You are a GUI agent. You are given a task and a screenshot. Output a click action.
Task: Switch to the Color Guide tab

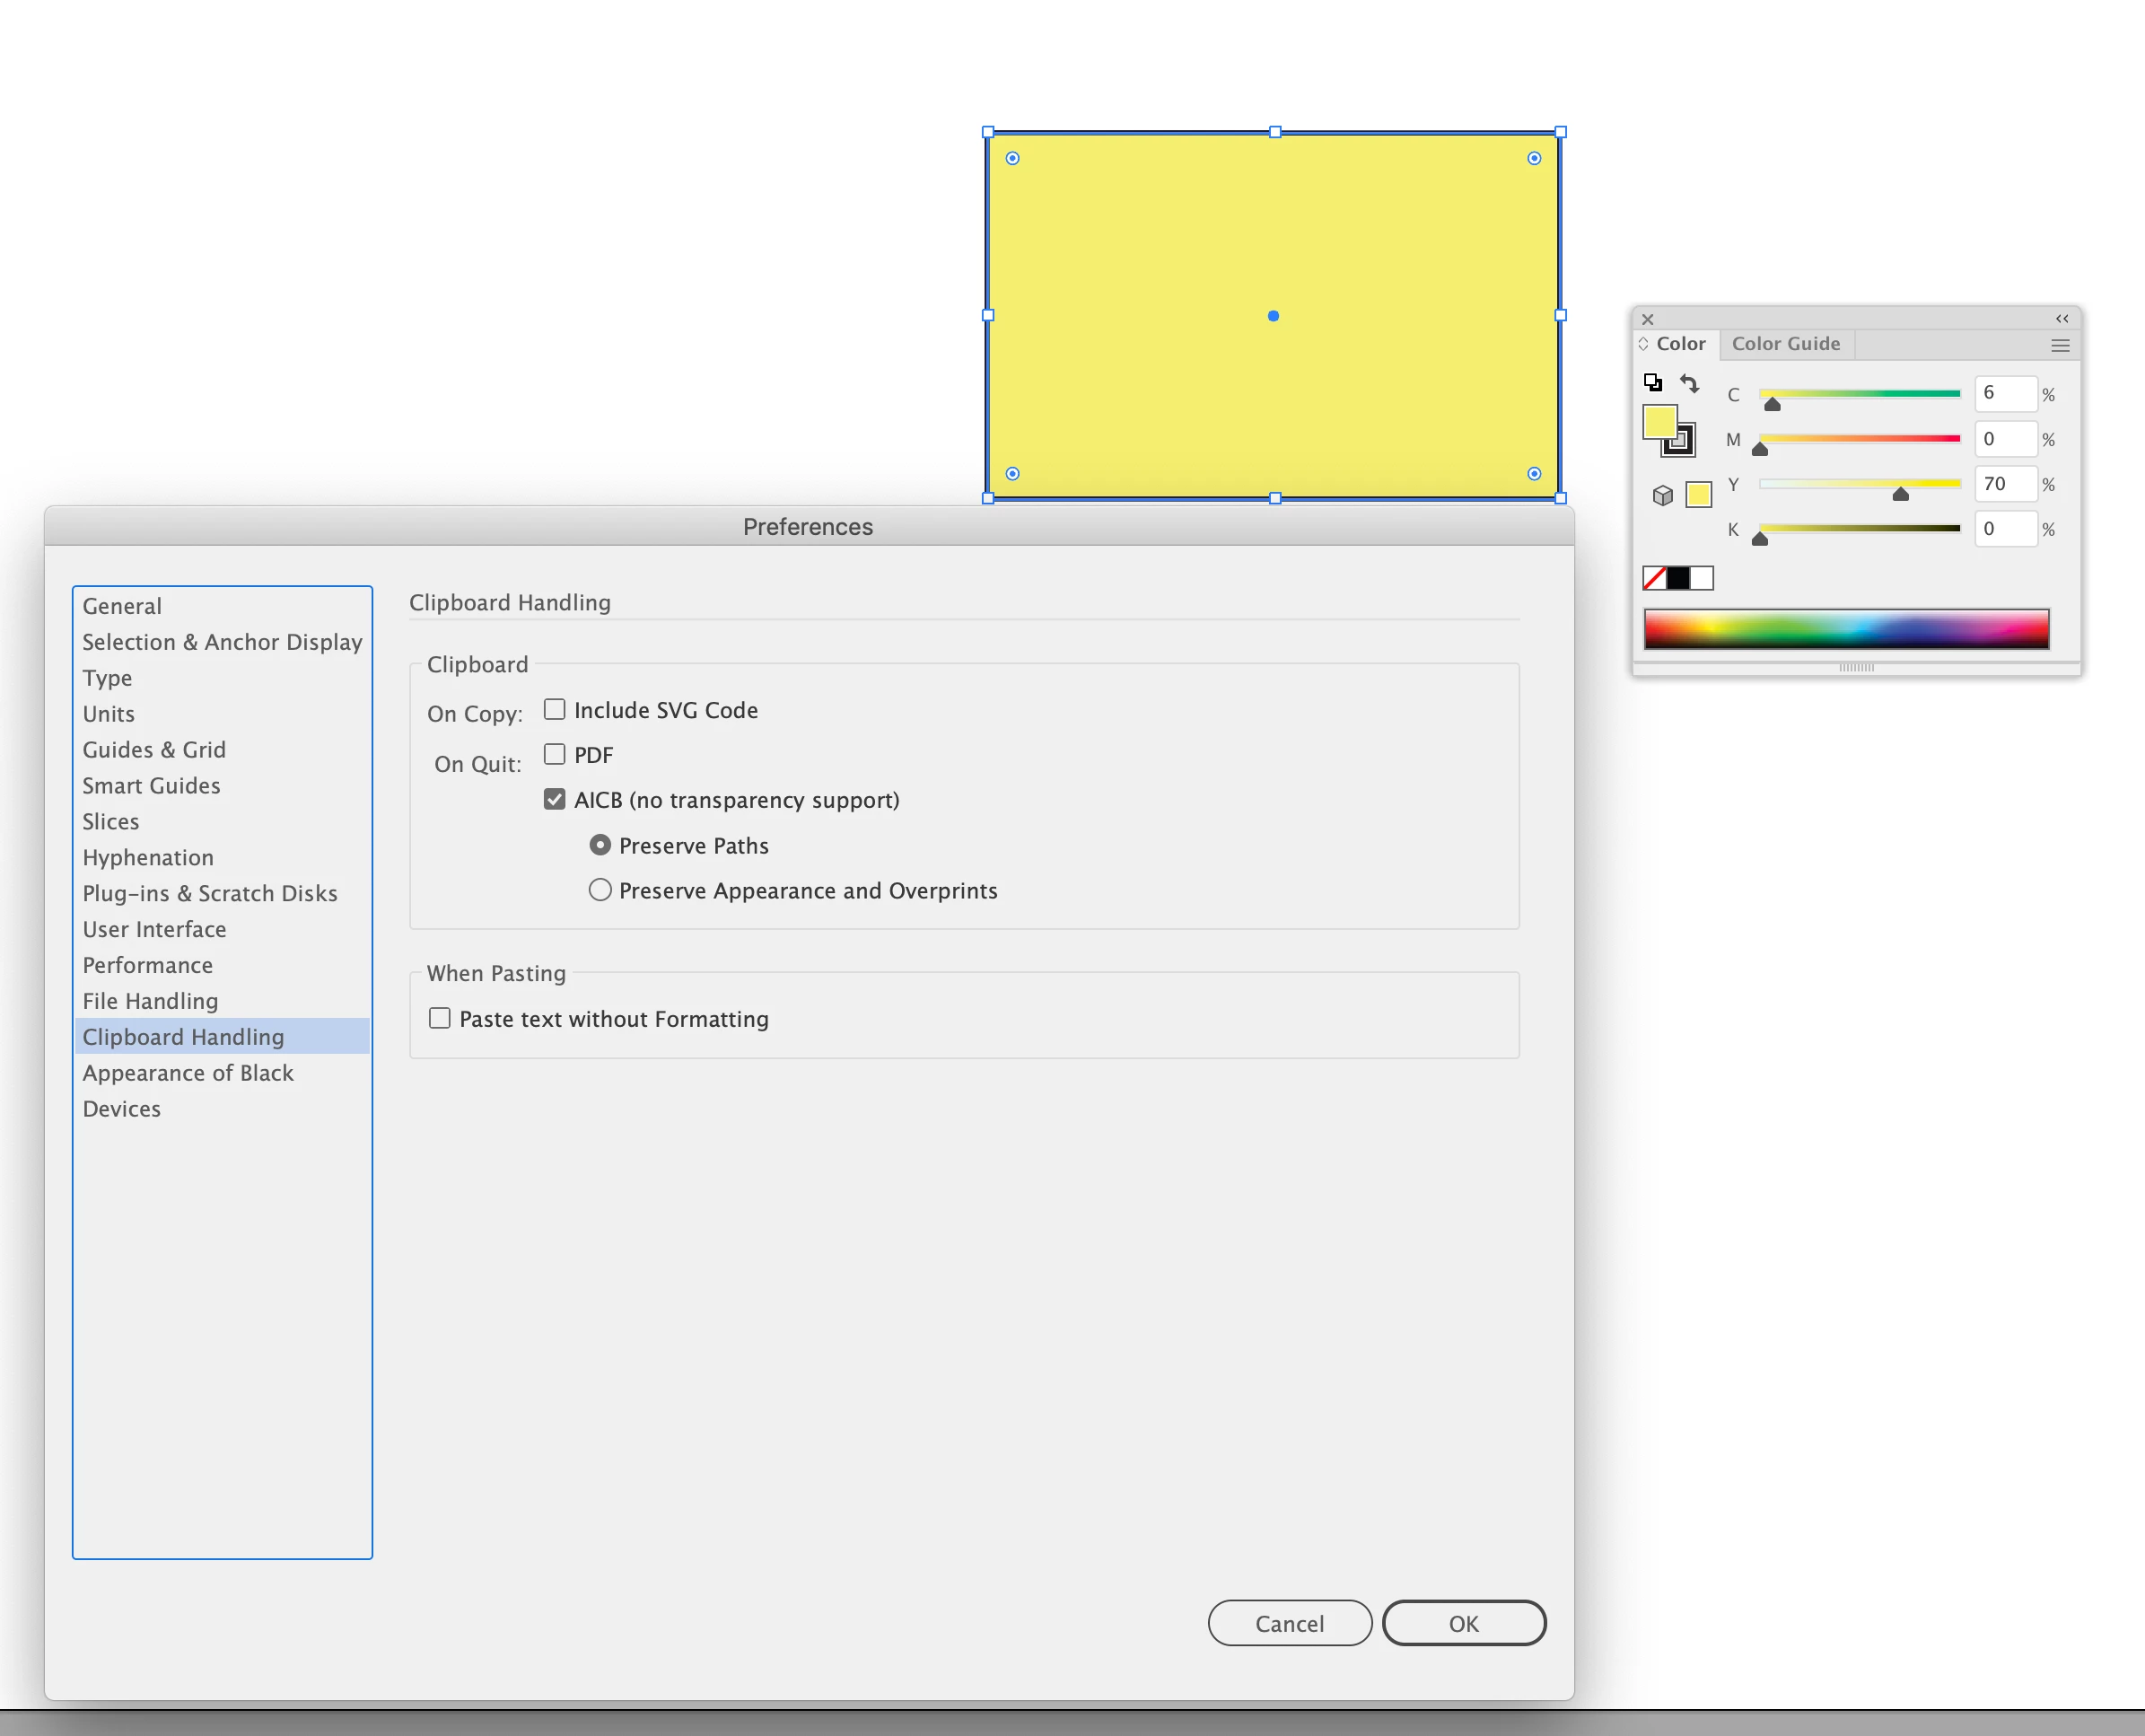point(1785,344)
